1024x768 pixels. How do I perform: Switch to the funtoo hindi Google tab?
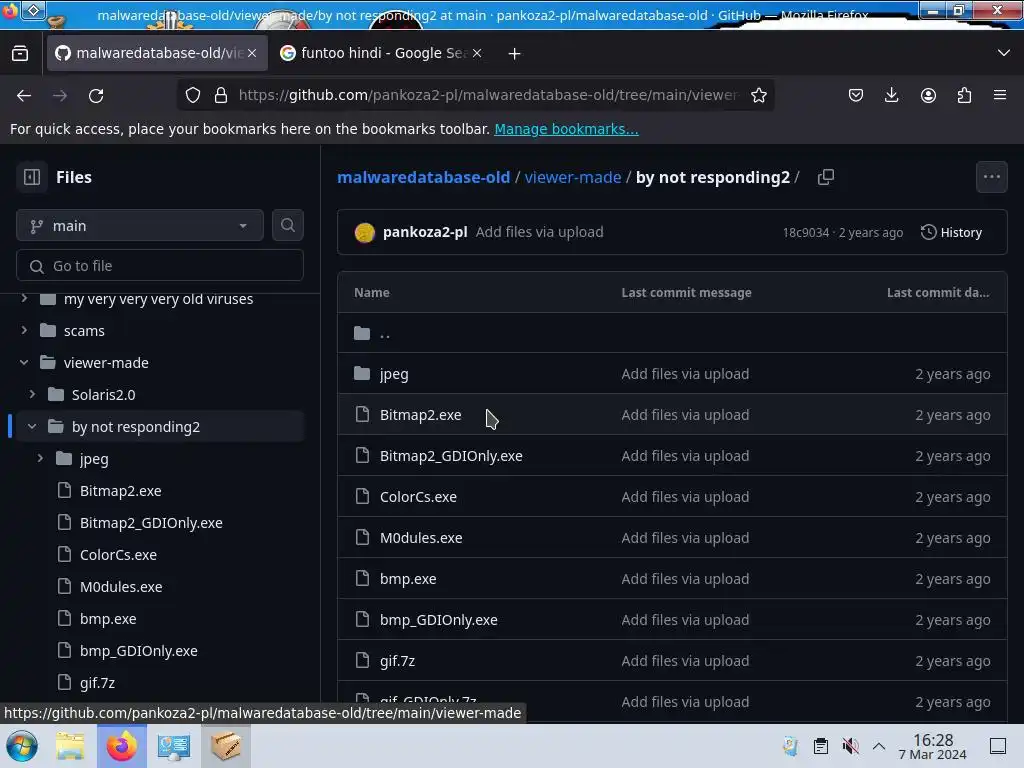(x=381, y=53)
